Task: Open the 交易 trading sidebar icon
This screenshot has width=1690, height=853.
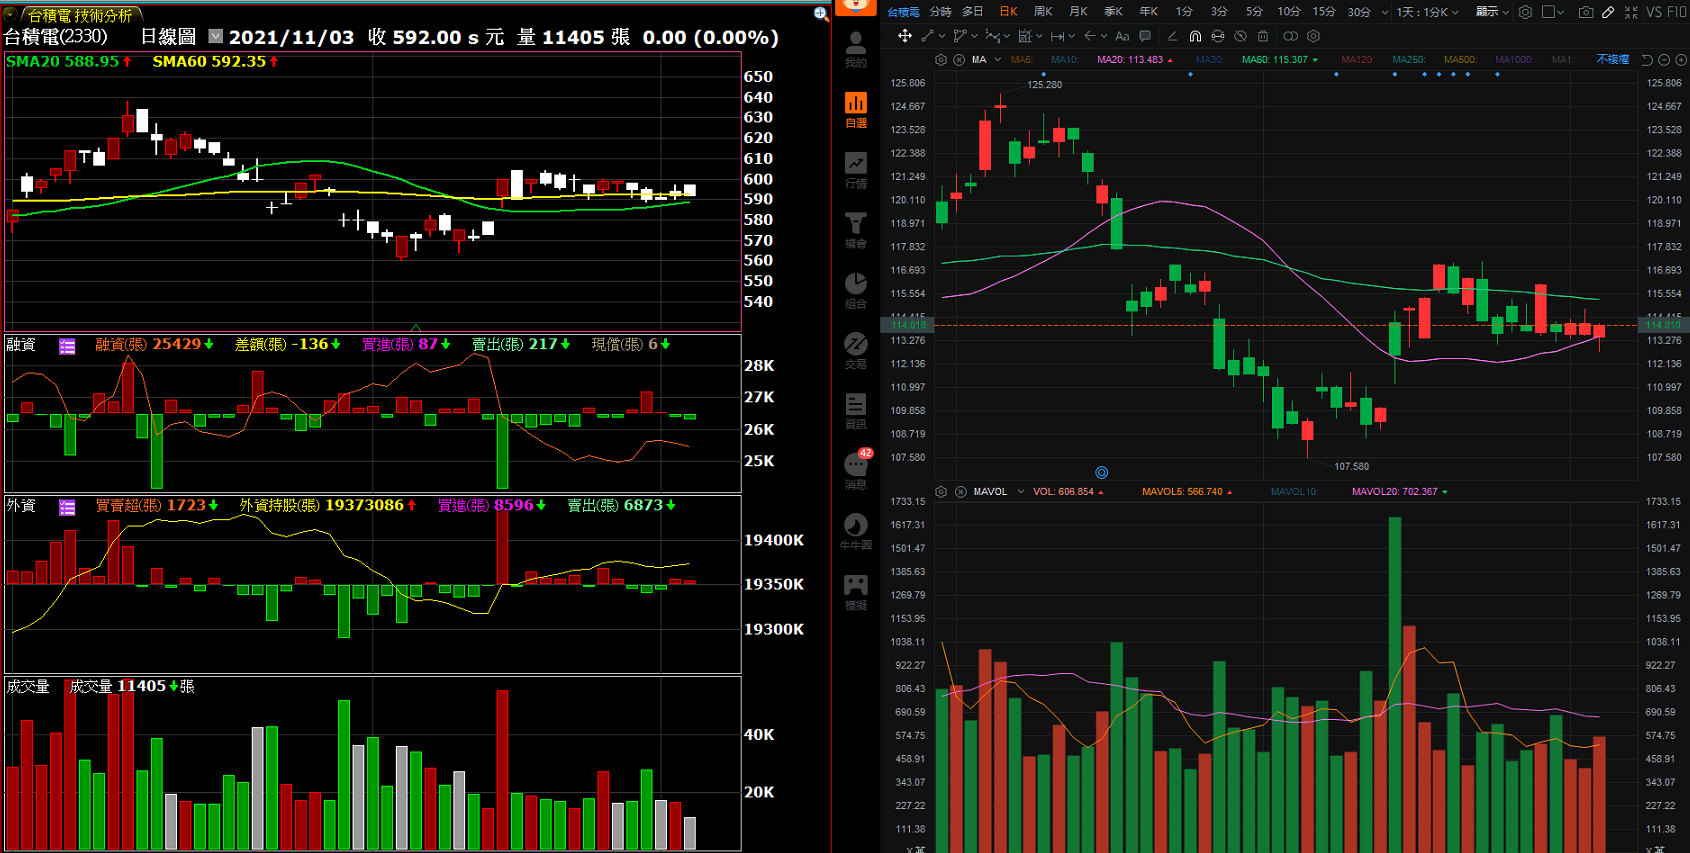Action: [x=856, y=350]
